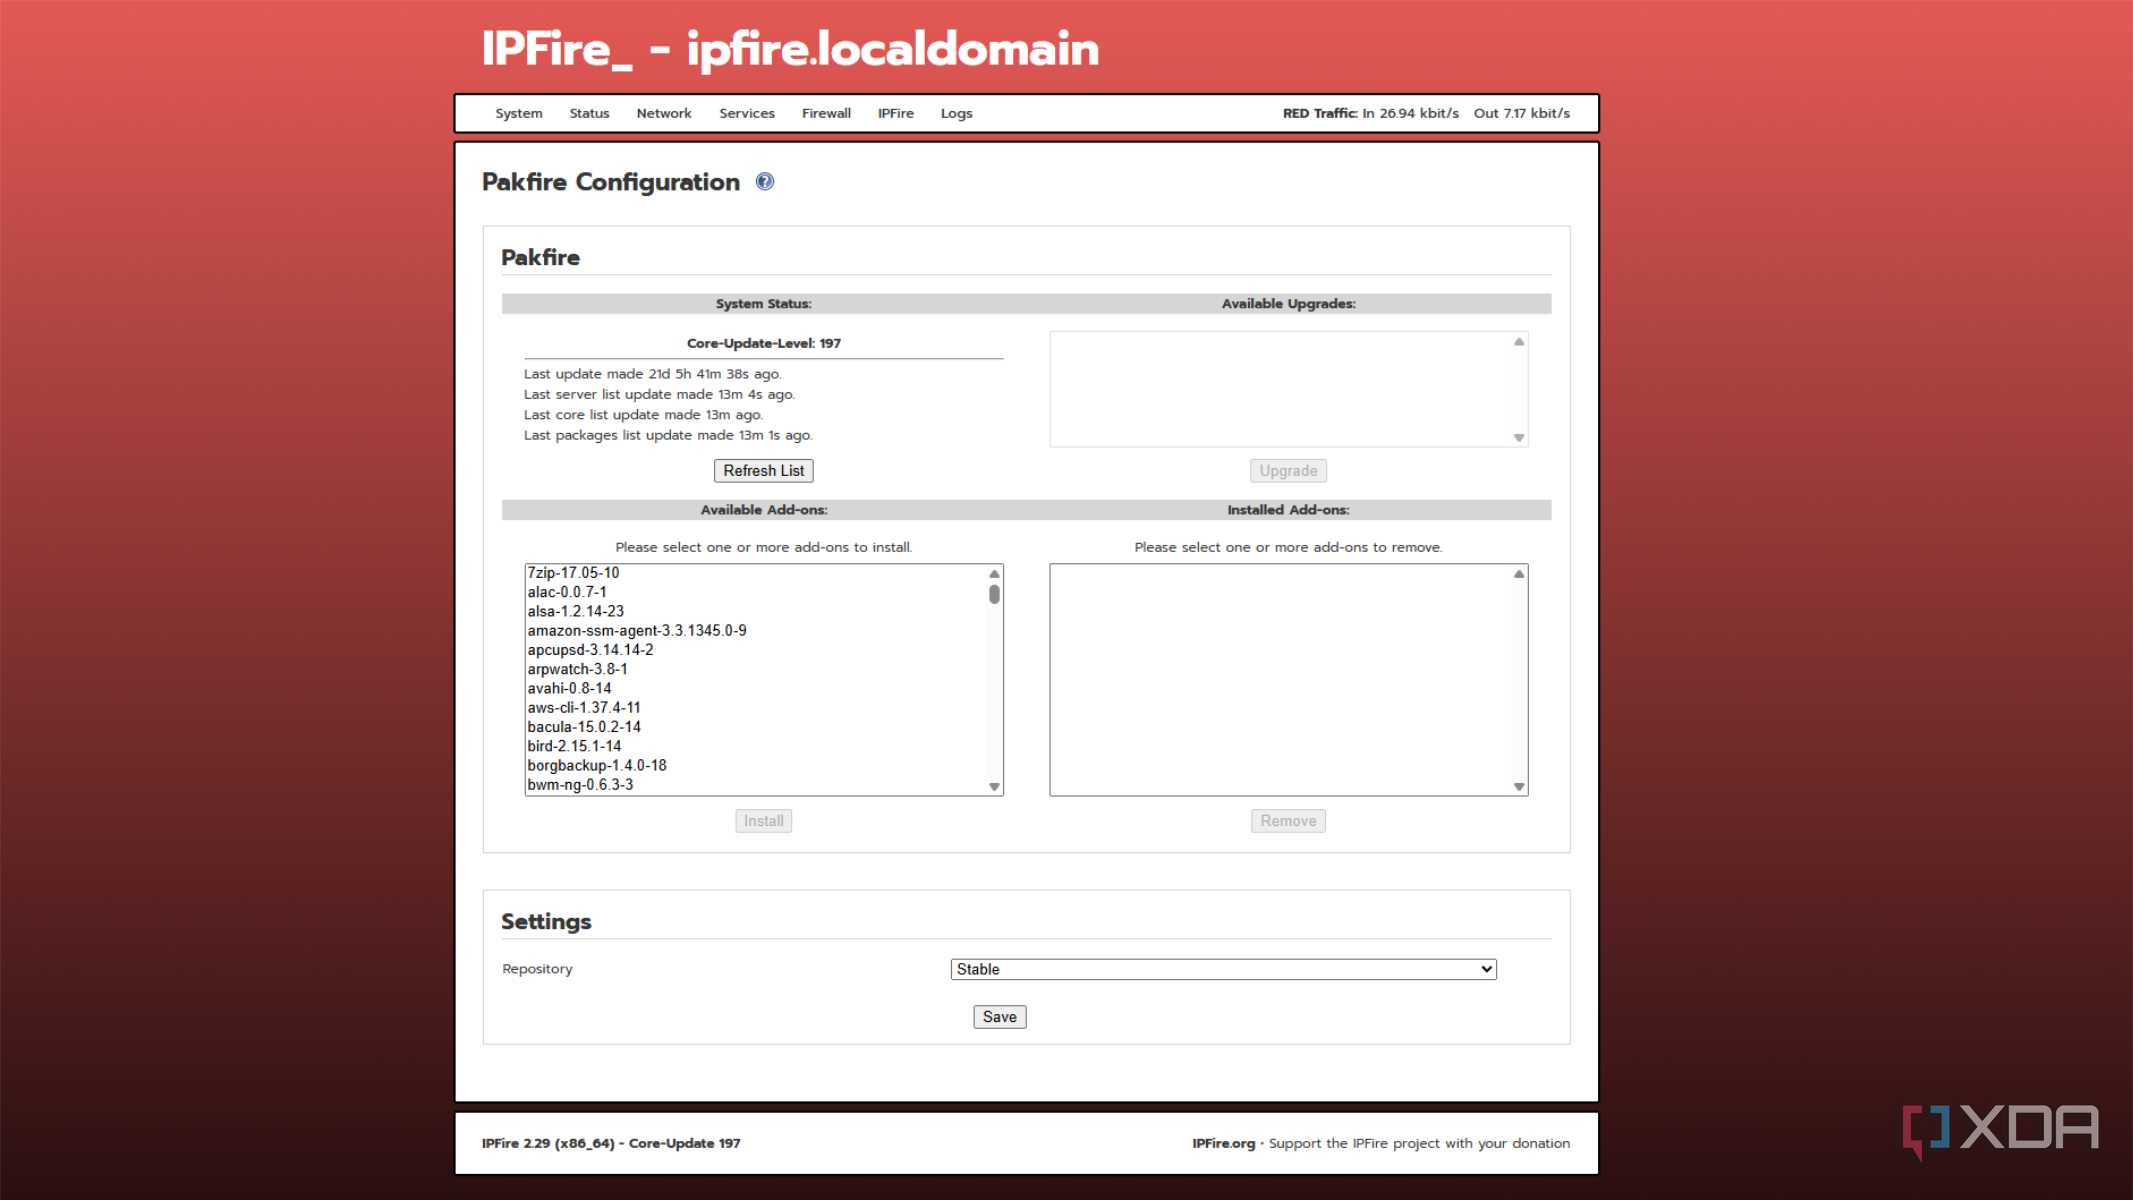Click the available add-ons scroll up arrow
The width and height of the screenshot is (2133, 1200).
point(994,573)
